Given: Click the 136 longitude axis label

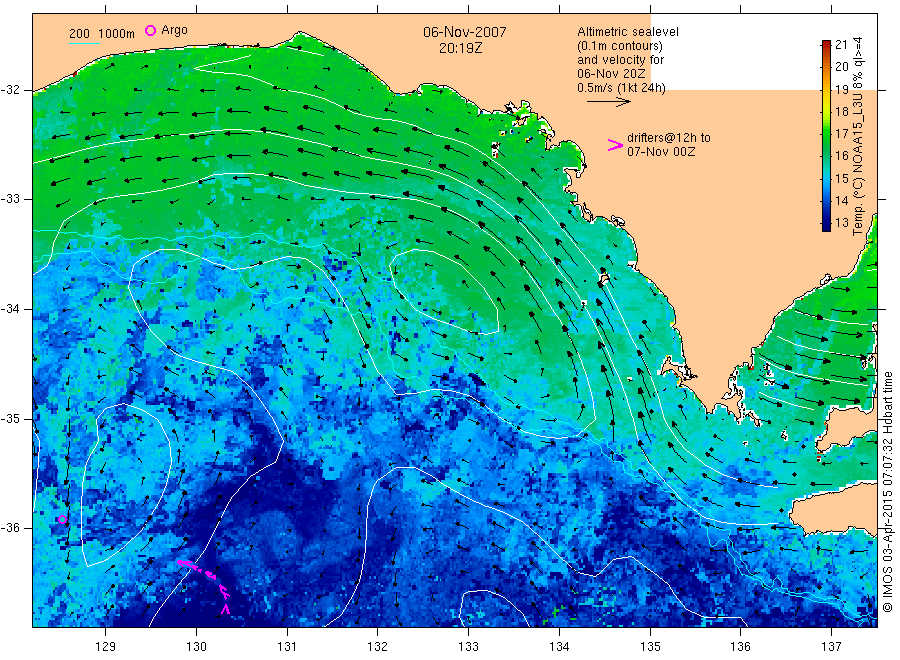Looking at the screenshot, I should 740,646.
